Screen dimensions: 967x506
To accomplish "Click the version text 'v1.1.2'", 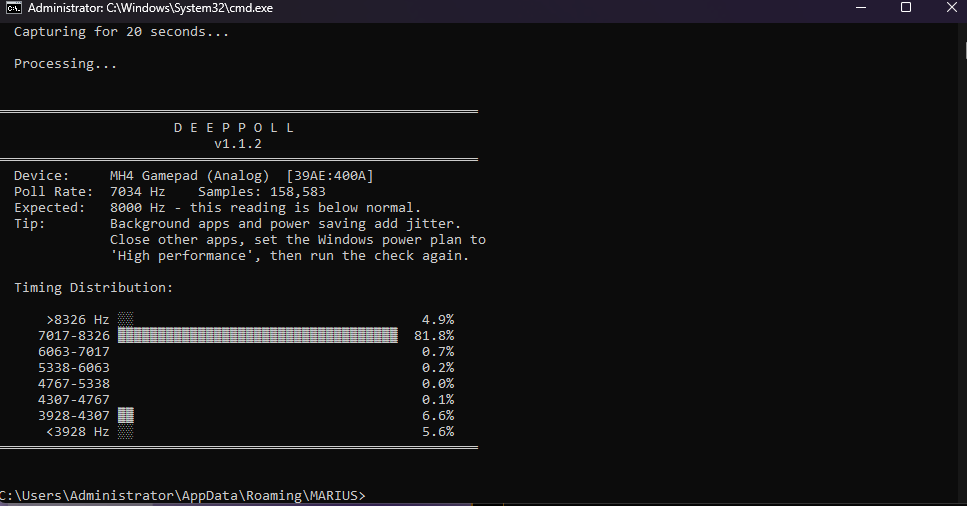I will click(x=238, y=144).
